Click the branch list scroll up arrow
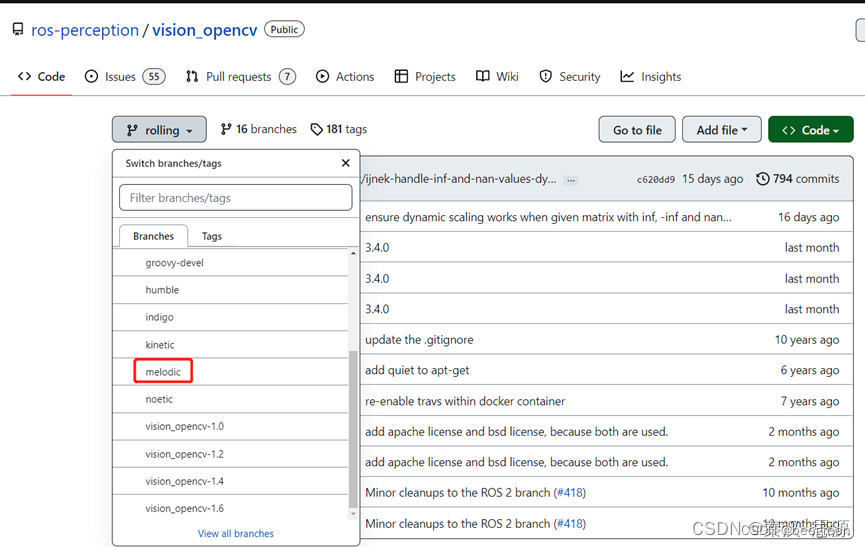 click(353, 253)
